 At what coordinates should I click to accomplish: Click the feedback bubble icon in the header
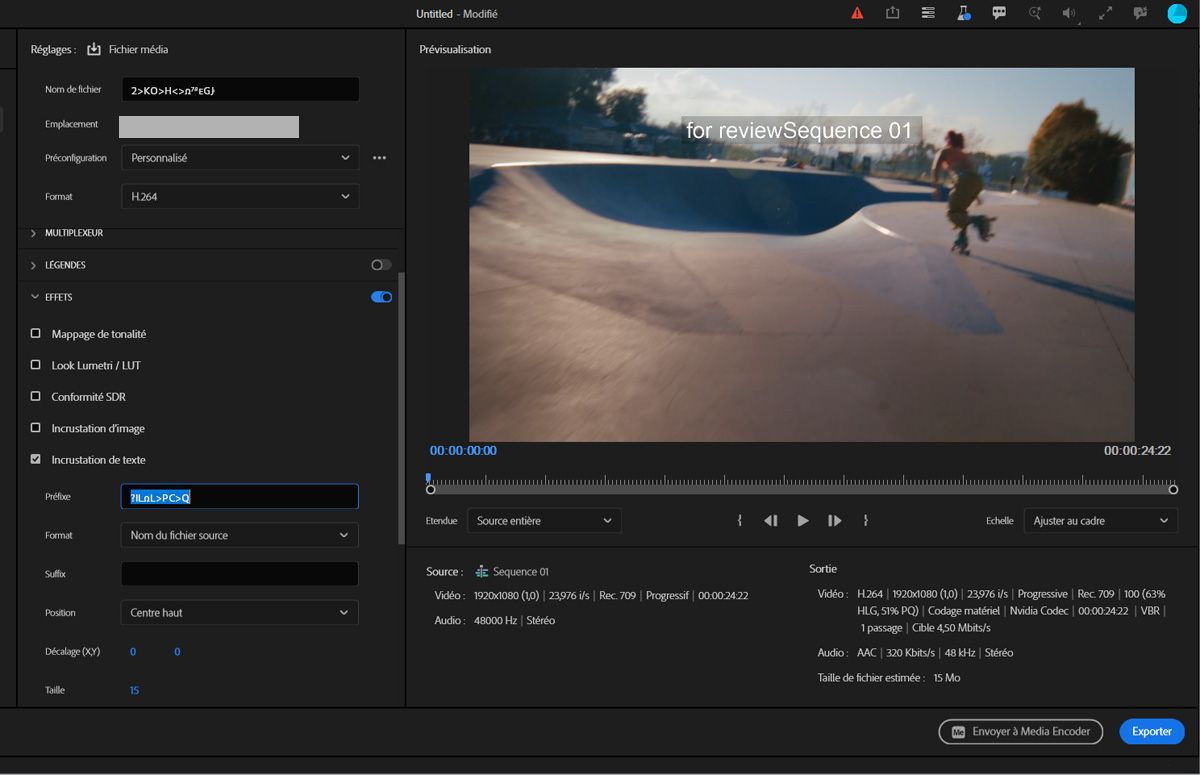pos(1140,13)
